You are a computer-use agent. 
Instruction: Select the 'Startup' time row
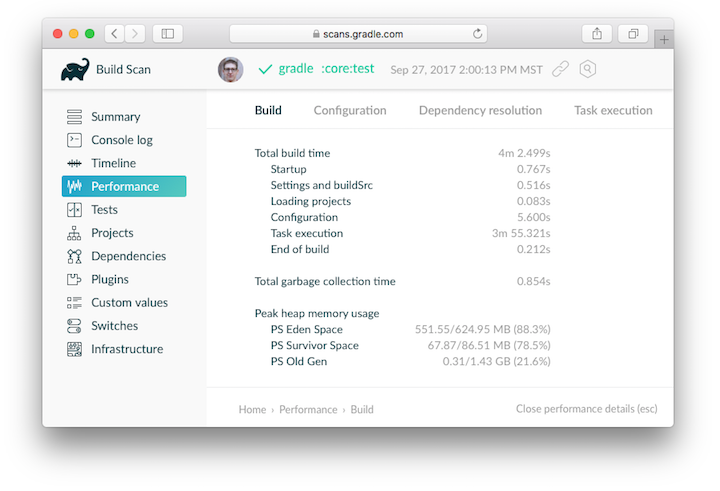coord(410,169)
